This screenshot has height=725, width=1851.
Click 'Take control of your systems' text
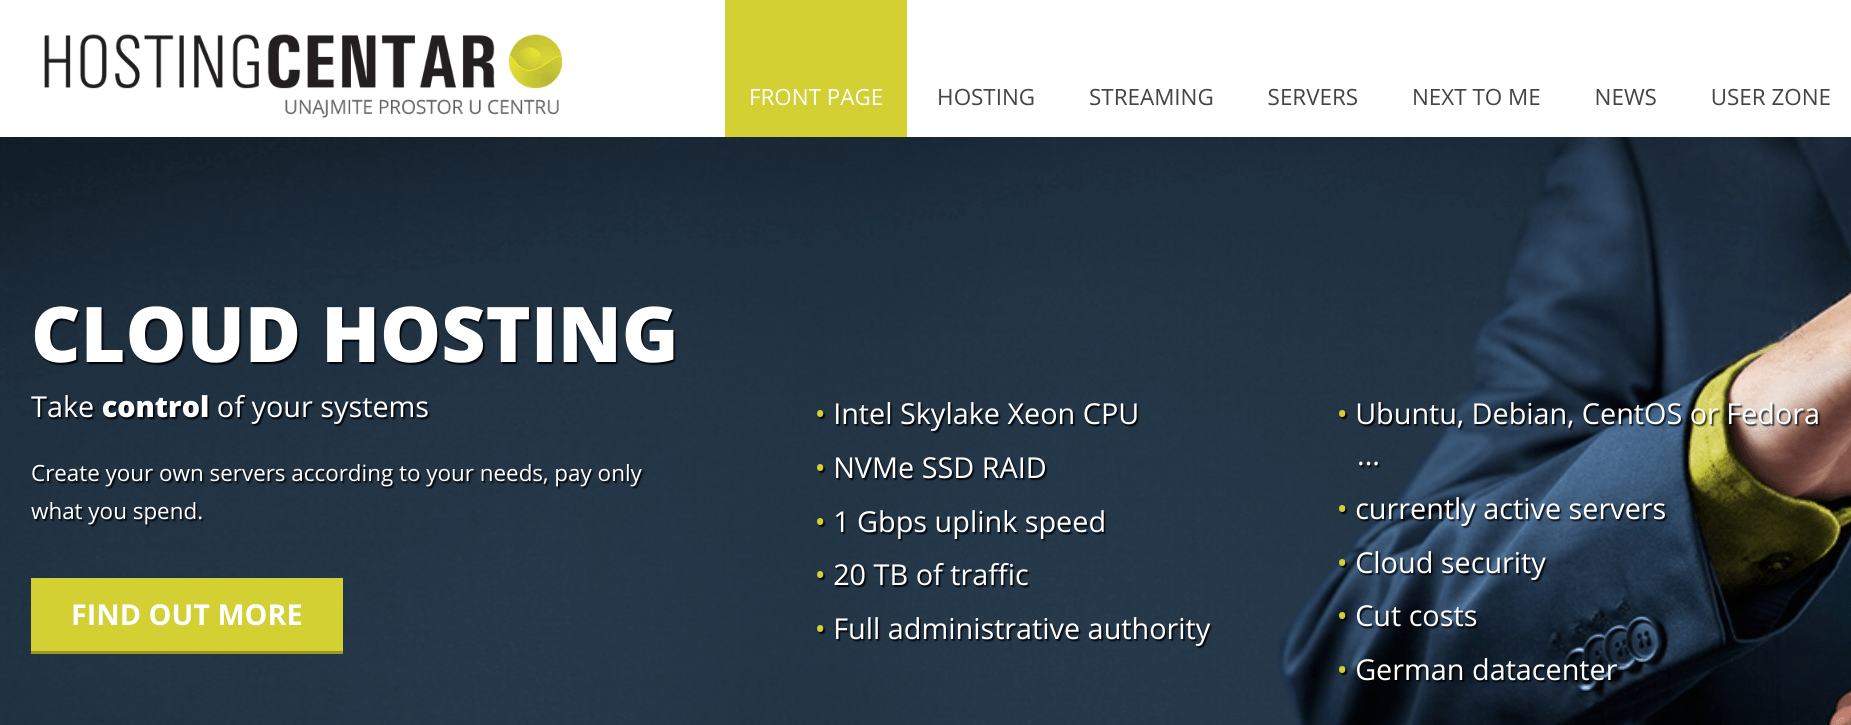click(230, 407)
